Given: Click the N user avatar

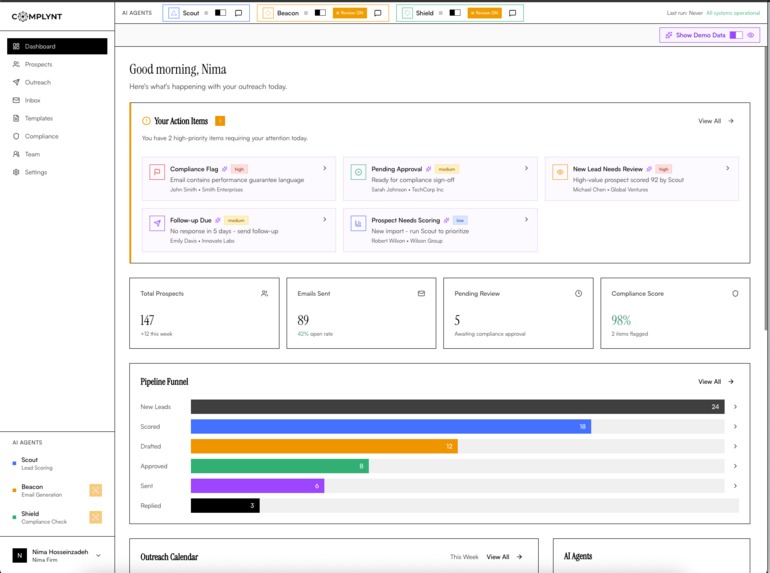Looking at the screenshot, I should coord(20,555).
